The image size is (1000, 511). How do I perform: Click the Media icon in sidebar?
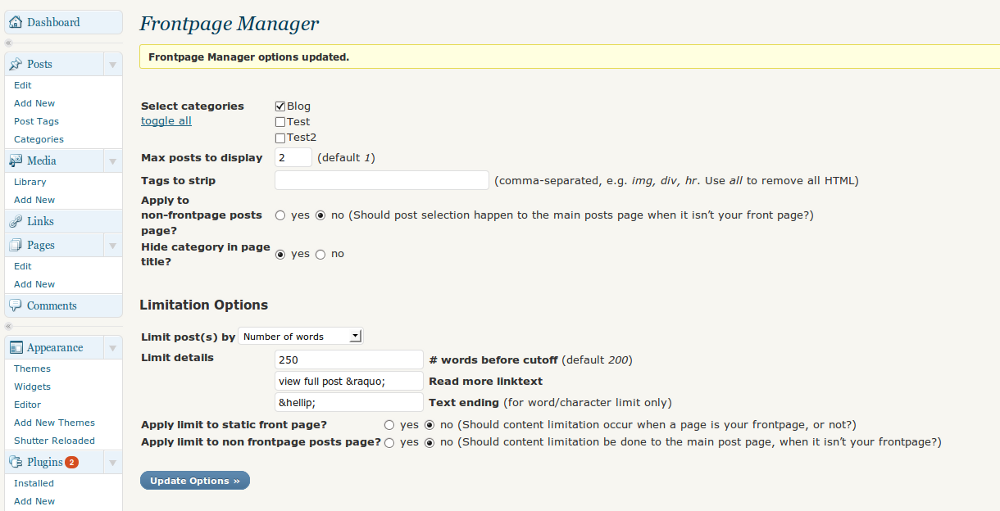click(16, 161)
